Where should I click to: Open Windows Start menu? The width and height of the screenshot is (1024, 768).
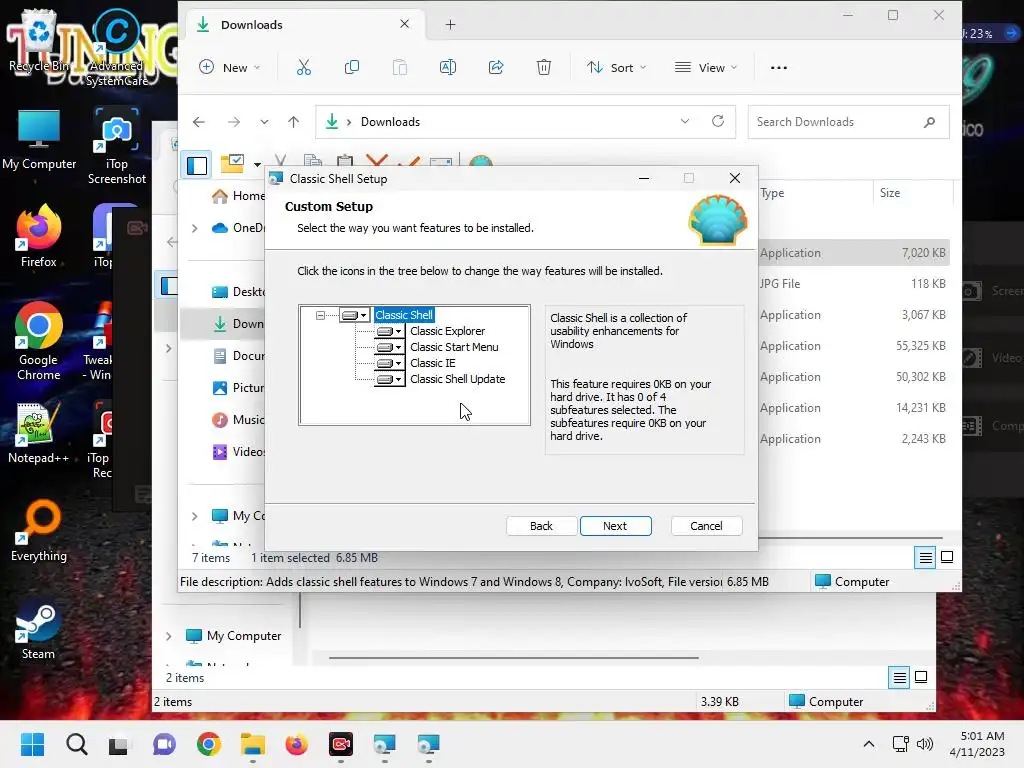32,744
